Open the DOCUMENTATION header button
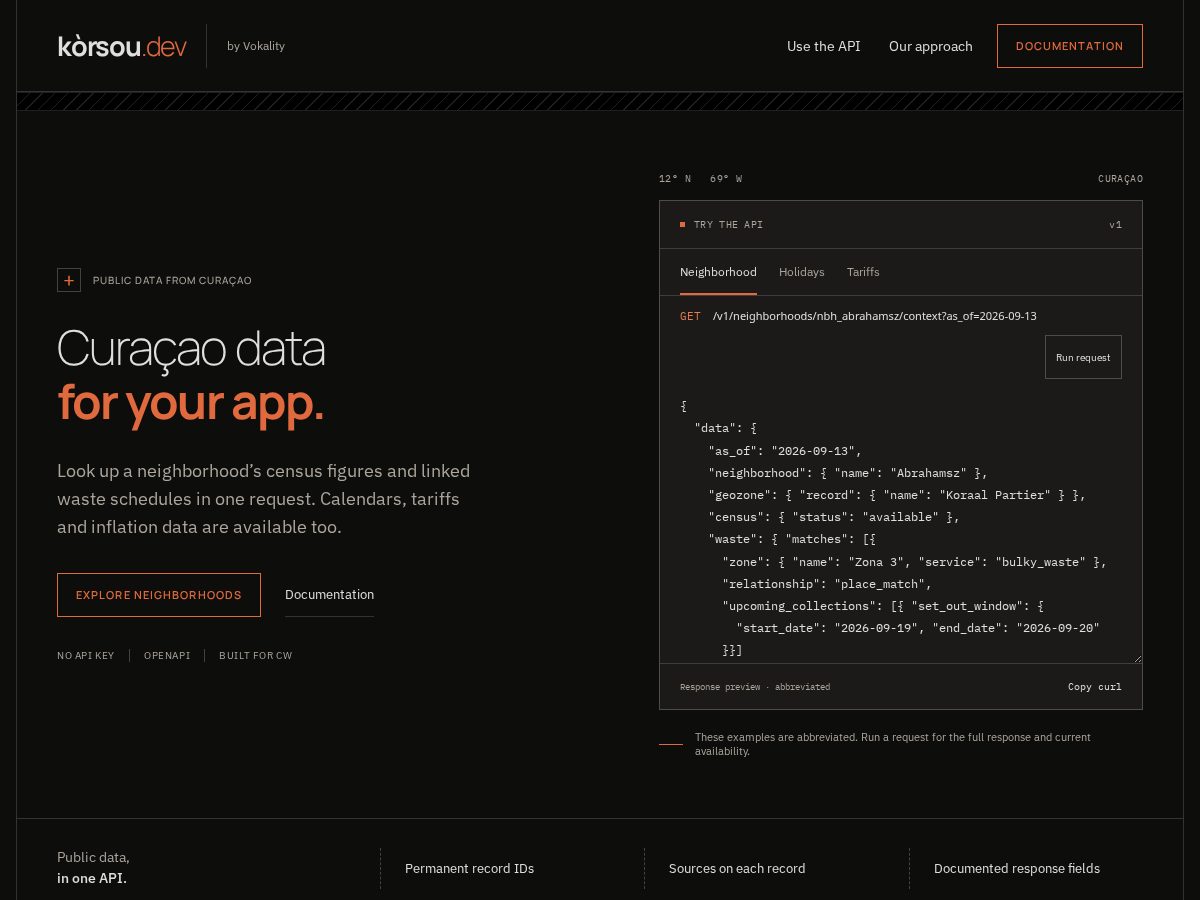 [1069, 46]
